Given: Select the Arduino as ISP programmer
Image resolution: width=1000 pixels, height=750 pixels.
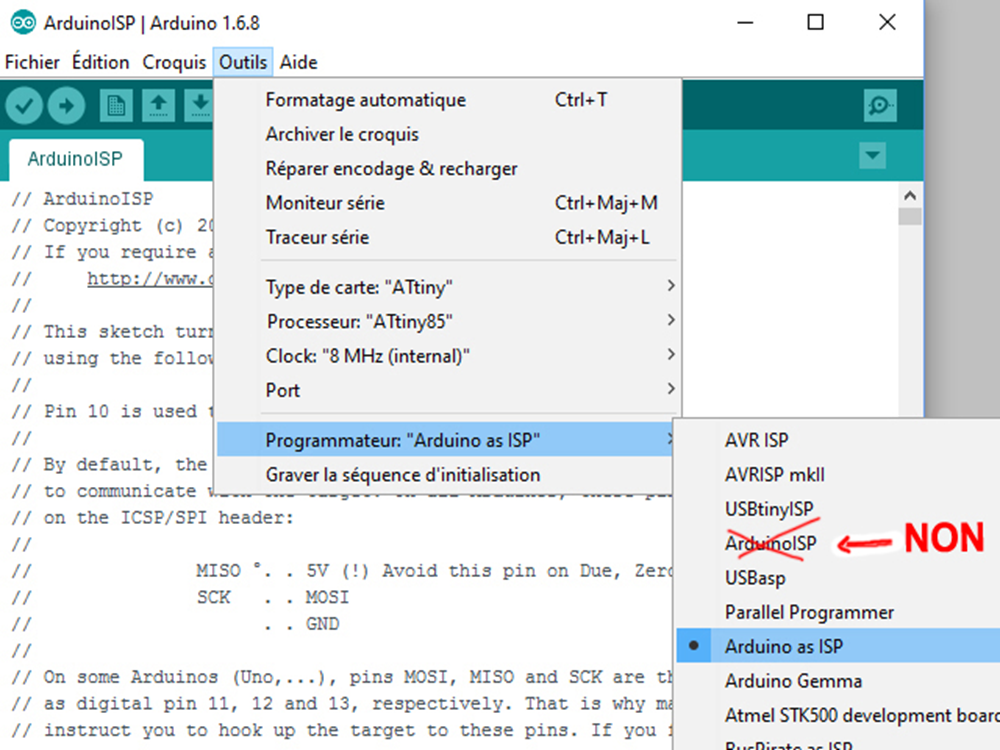Looking at the screenshot, I should point(838,645).
